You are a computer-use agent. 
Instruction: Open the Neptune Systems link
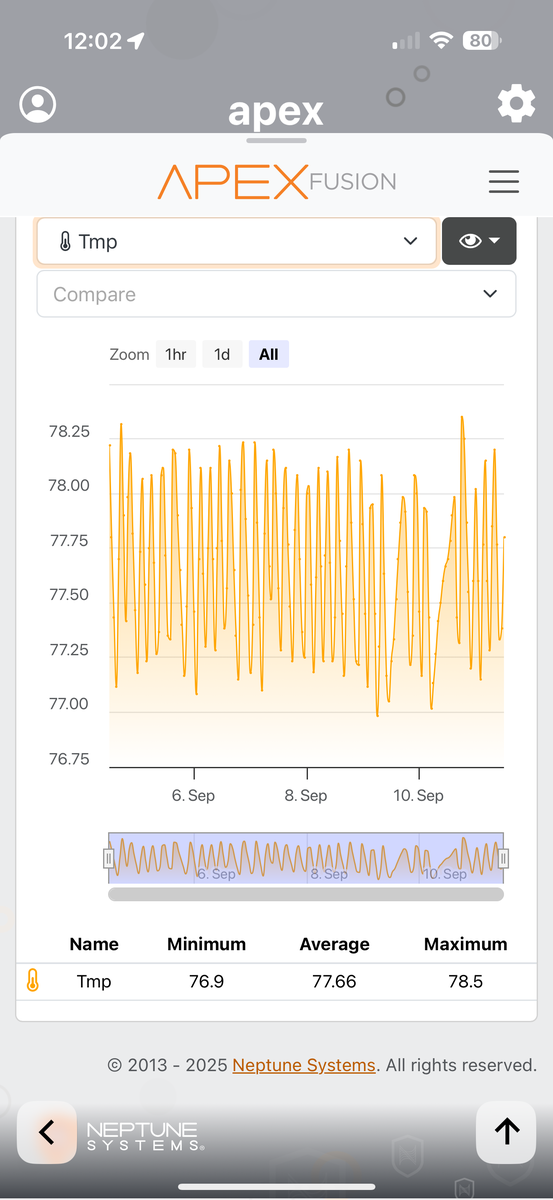pos(304,1065)
